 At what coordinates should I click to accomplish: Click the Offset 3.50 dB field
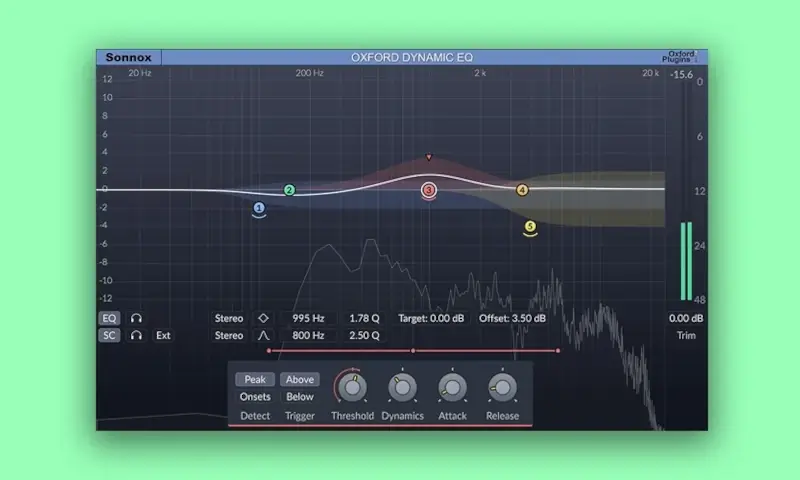coord(512,318)
